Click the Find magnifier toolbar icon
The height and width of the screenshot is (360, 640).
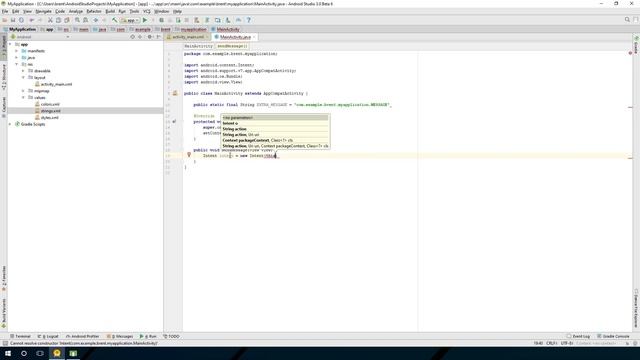(77, 20)
